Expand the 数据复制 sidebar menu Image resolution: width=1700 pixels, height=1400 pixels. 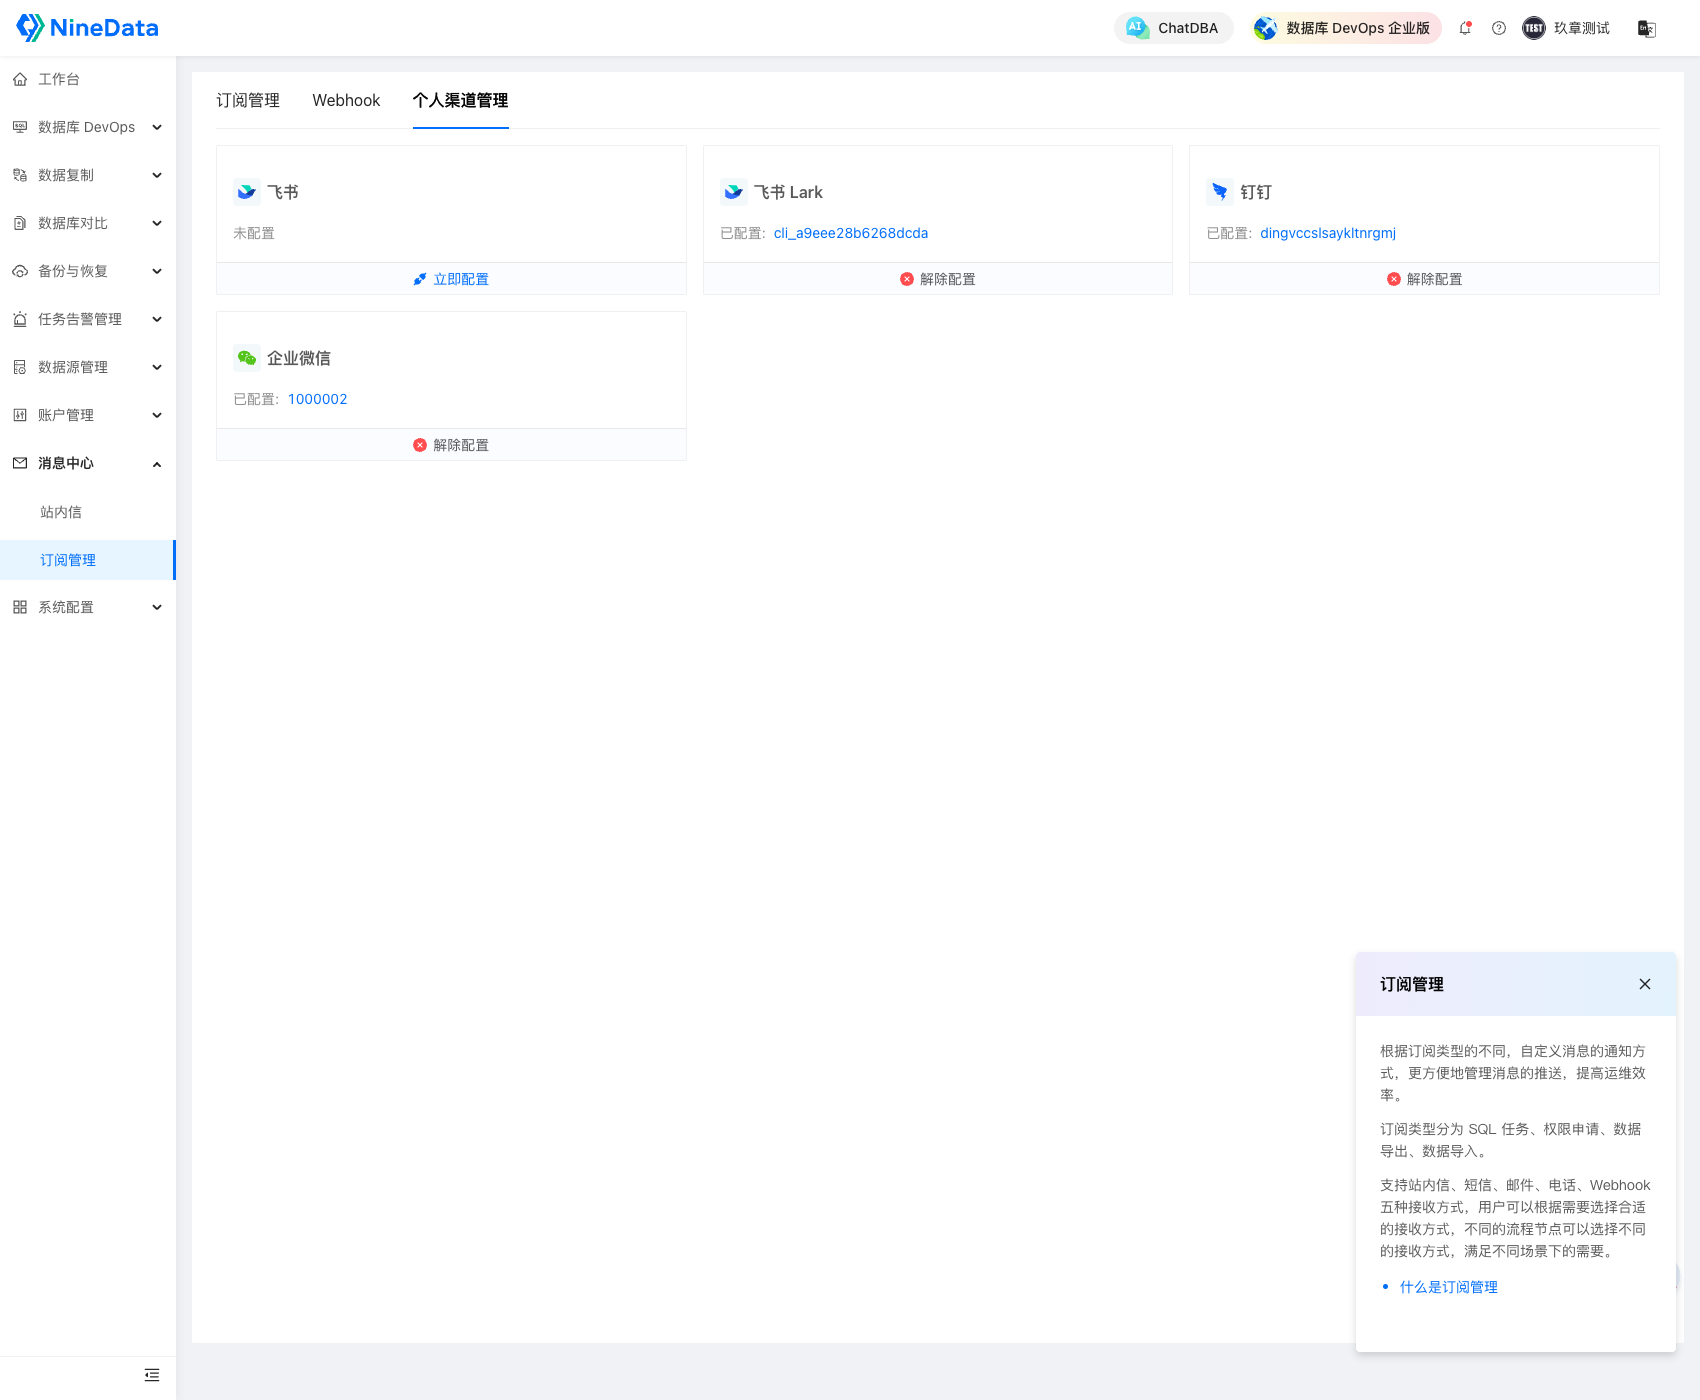(x=87, y=175)
